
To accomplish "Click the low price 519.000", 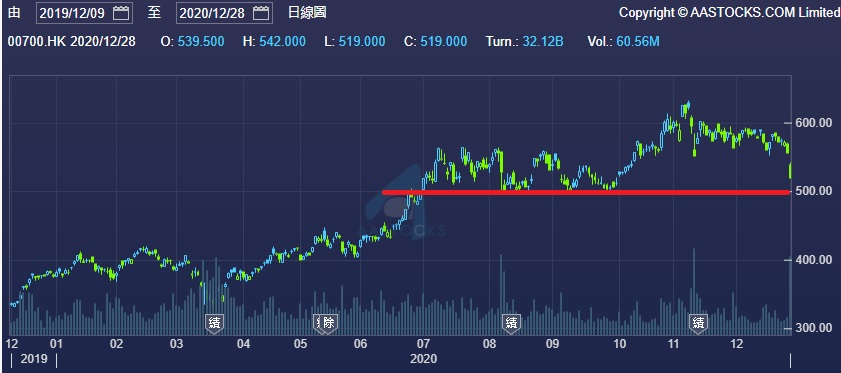I will 362,41.
